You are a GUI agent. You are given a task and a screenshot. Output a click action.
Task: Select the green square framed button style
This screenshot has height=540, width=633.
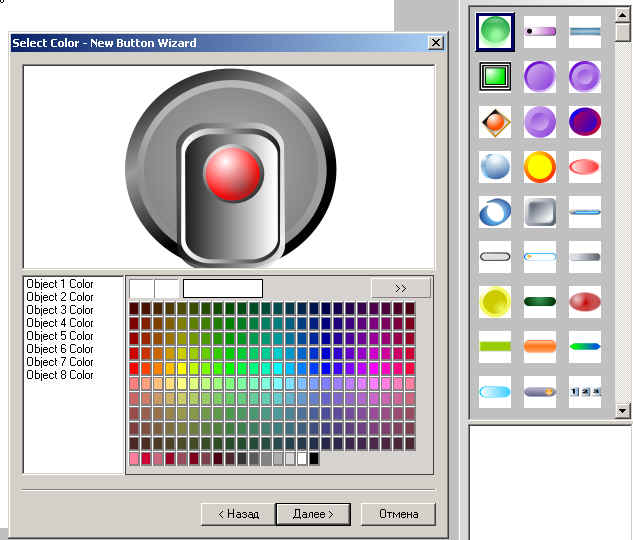point(495,76)
